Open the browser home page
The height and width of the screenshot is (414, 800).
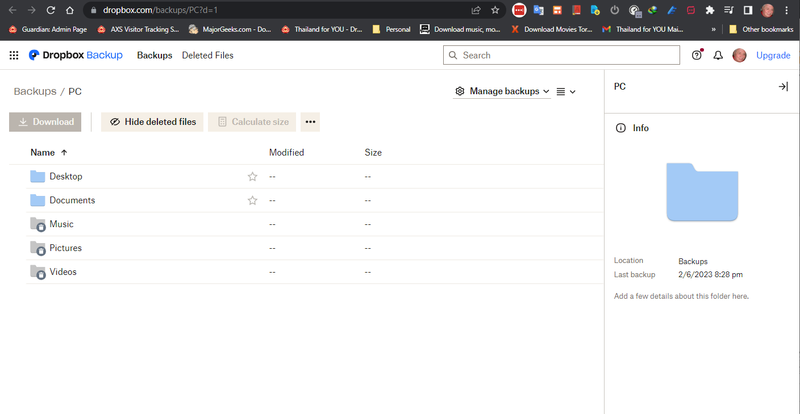(x=69, y=10)
